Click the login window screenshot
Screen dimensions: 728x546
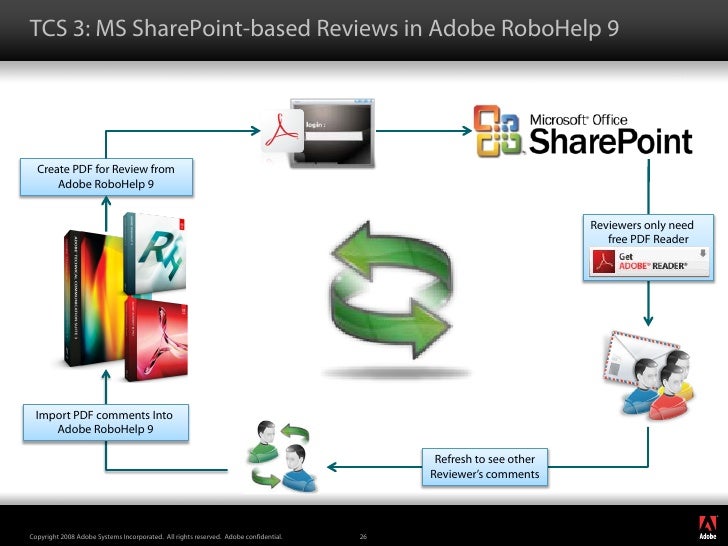pyautogui.click(x=332, y=133)
